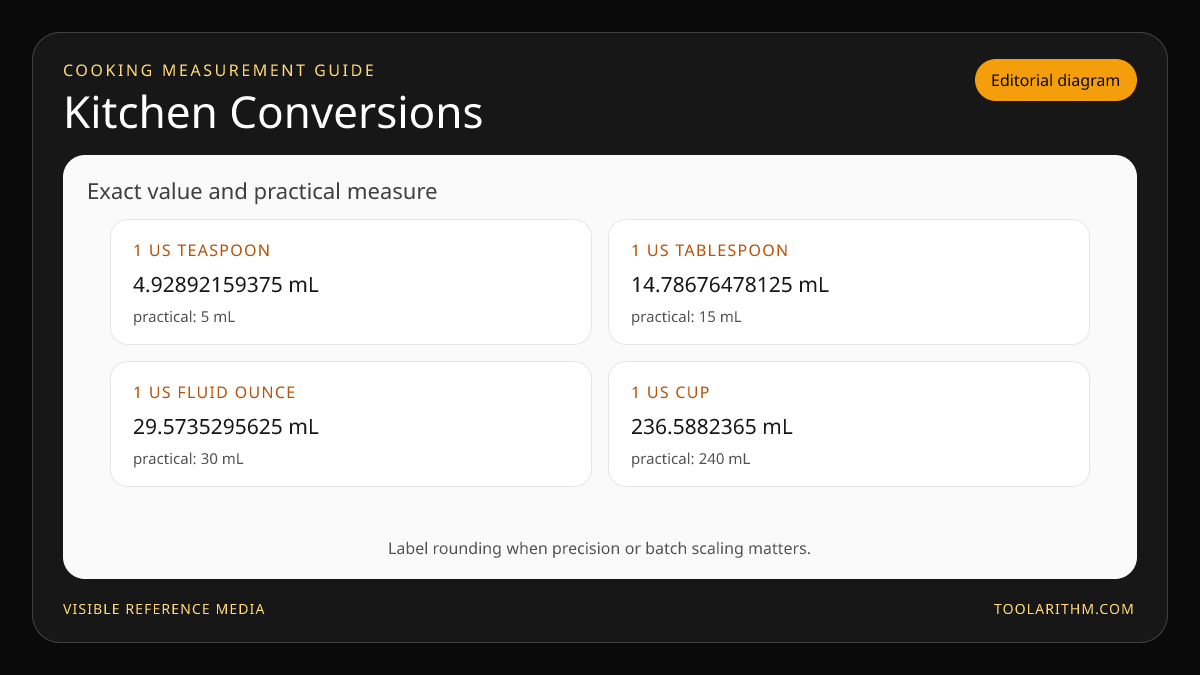Click the label rounding footnote sentence
Image resolution: width=1200 pixels, height=675 pixels.
tap(599, 549)
